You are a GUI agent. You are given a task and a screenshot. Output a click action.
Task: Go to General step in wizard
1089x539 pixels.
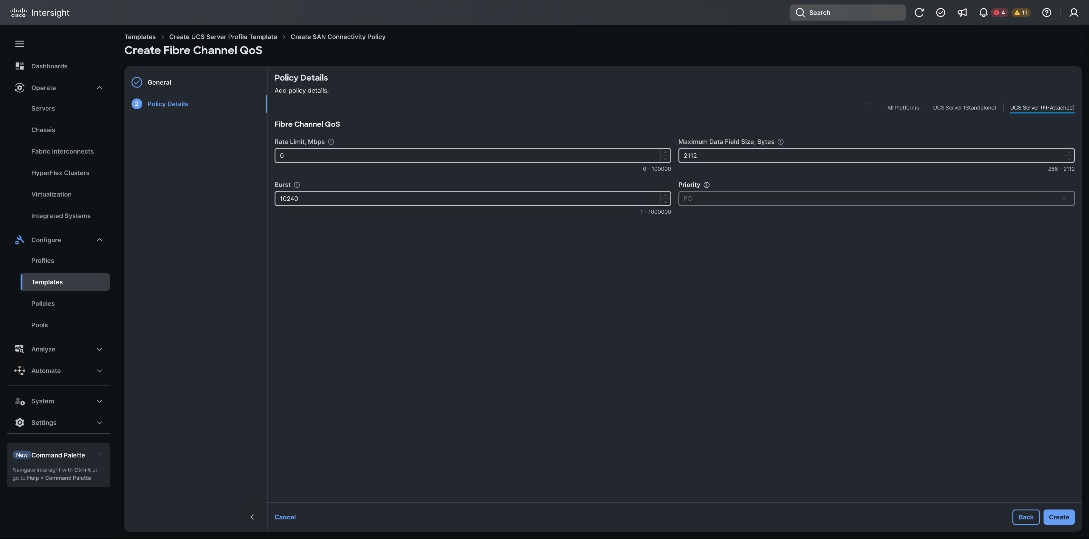click(x=159, y=82)
